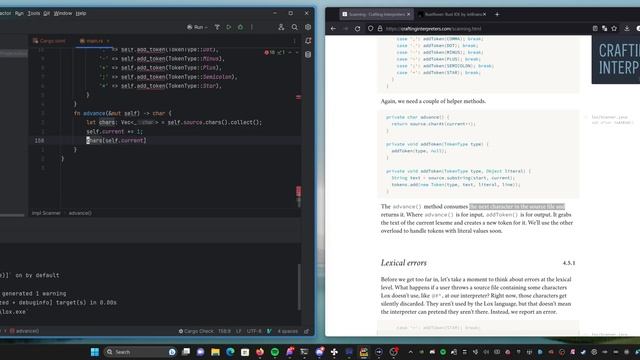Screen dimensions: 640x360
Task: Open the Window menu in the IDE
Action: [63, 13]
